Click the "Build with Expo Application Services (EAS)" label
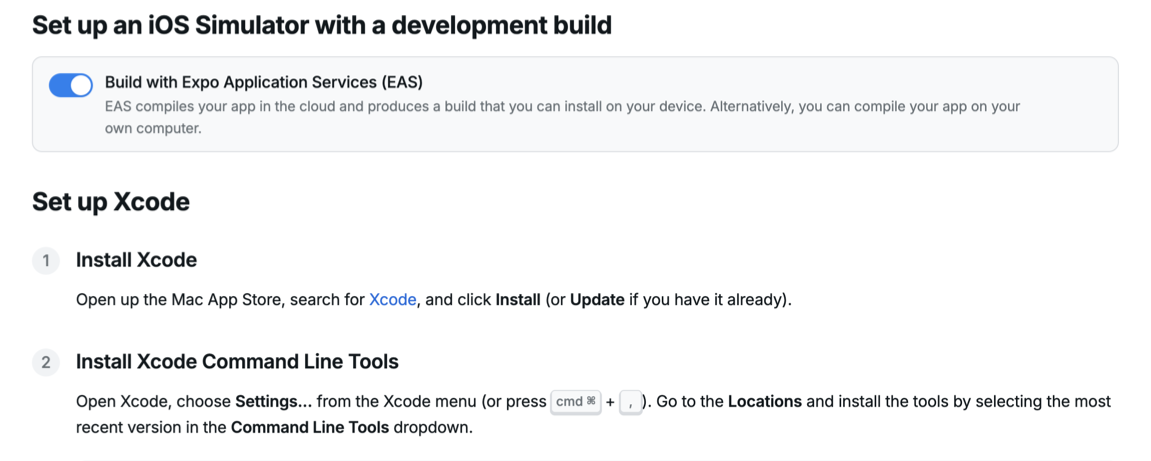The image size is (1151, 461). 264,81
